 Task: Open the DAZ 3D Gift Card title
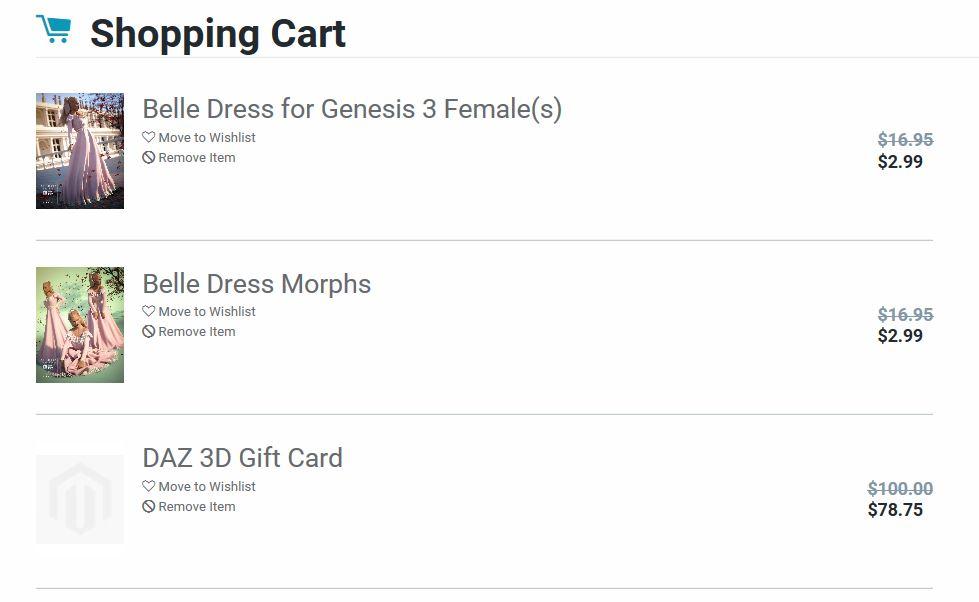pos(242,458)
